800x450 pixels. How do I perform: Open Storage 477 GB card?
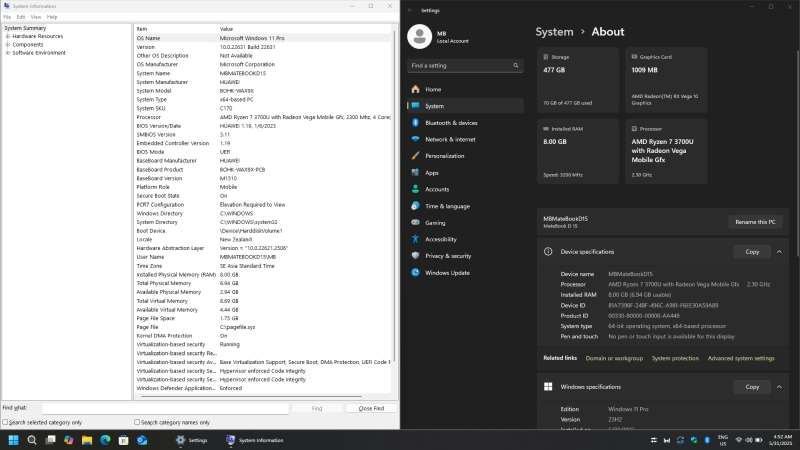pos(578,80)
